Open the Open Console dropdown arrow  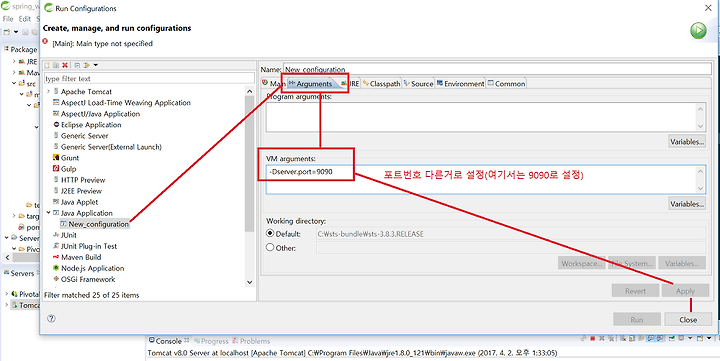click(709, 338)
